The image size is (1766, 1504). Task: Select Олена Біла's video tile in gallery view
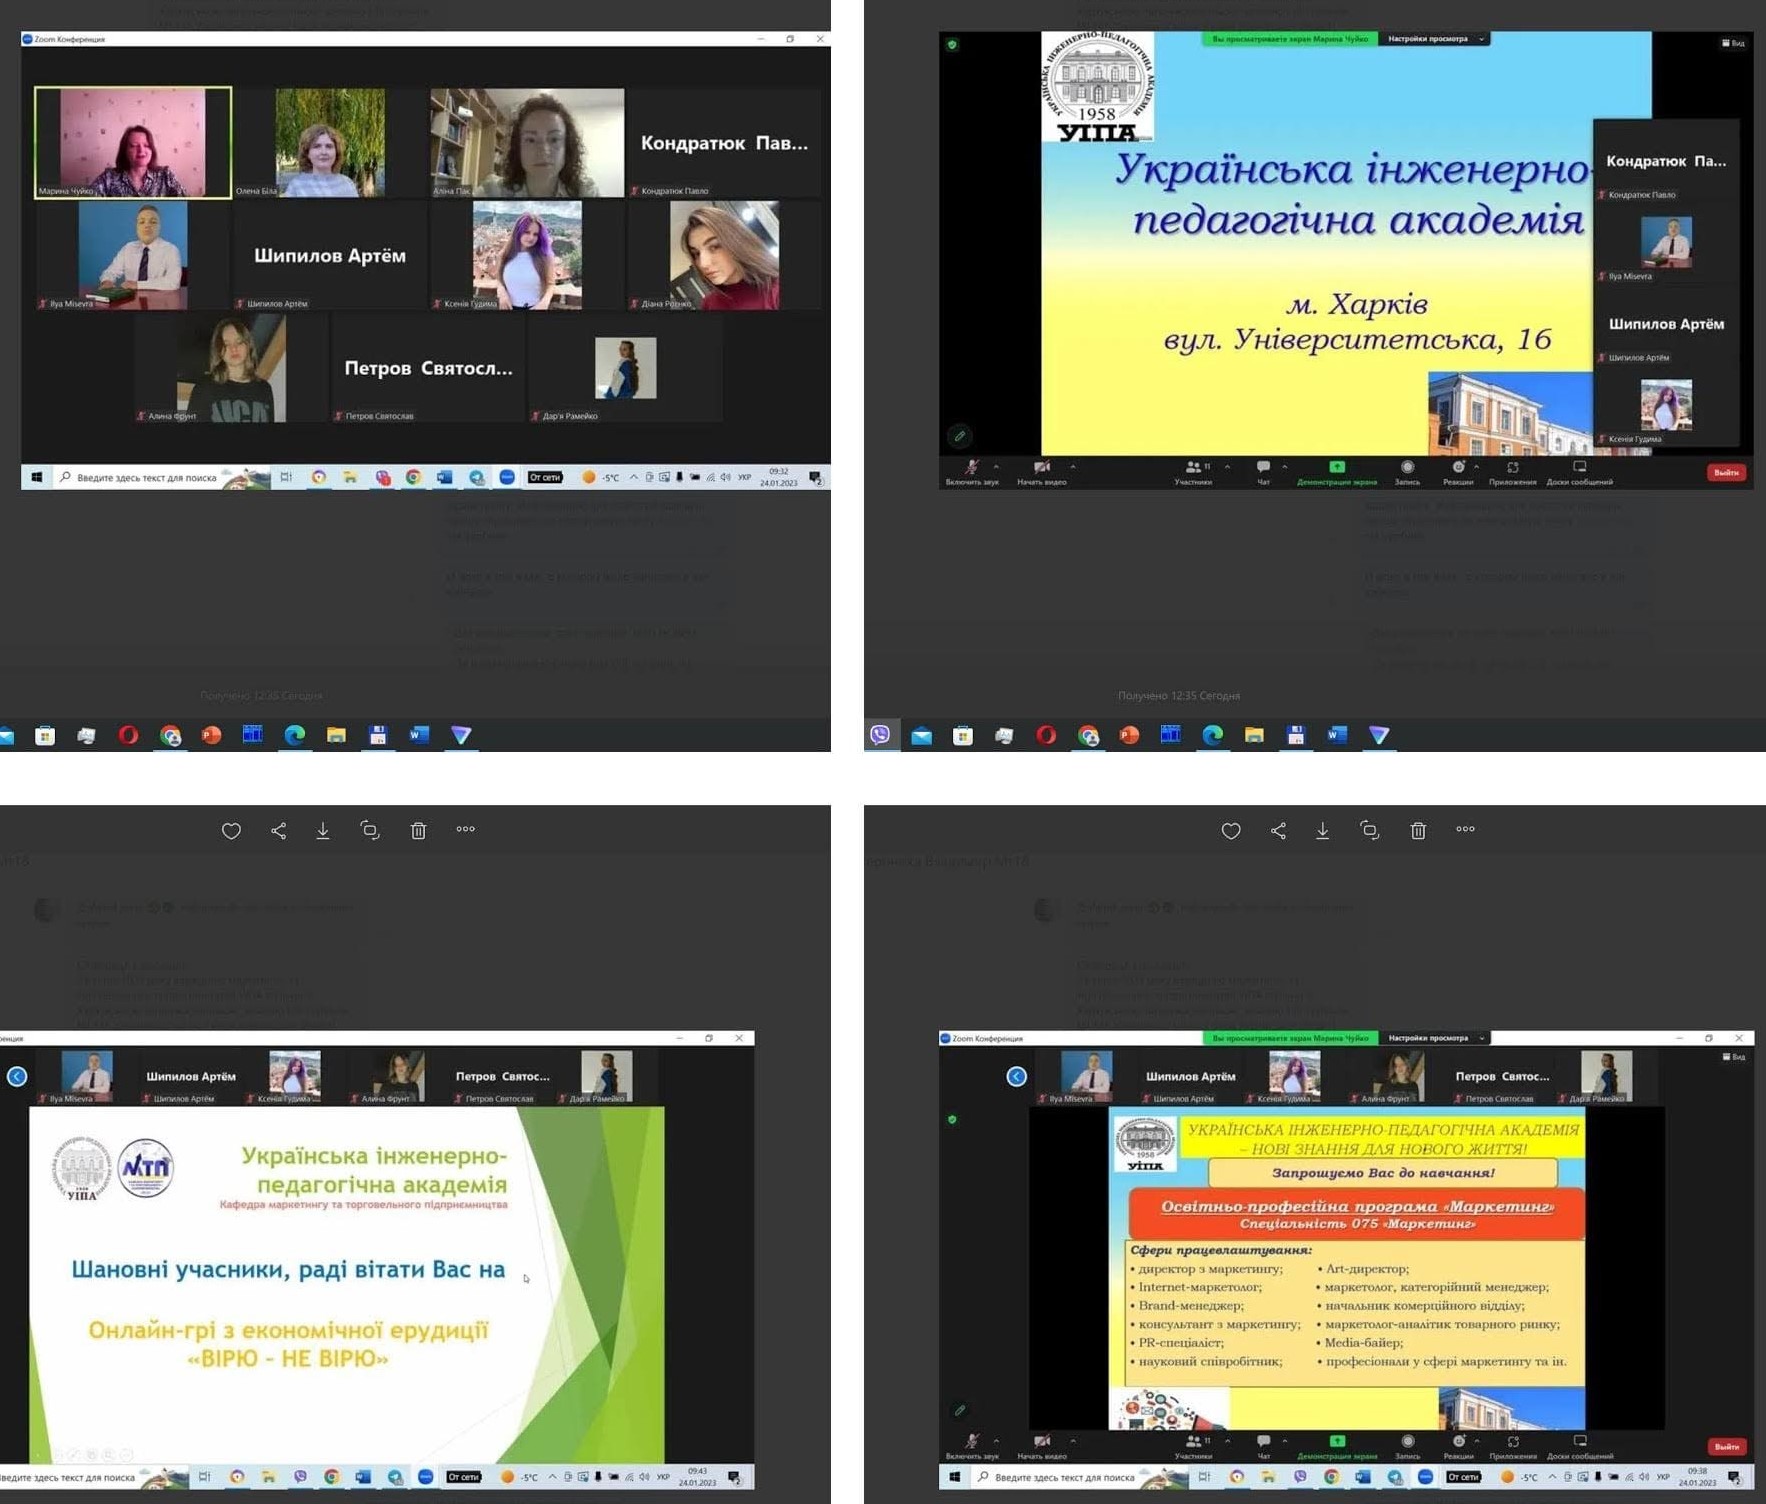330,143
